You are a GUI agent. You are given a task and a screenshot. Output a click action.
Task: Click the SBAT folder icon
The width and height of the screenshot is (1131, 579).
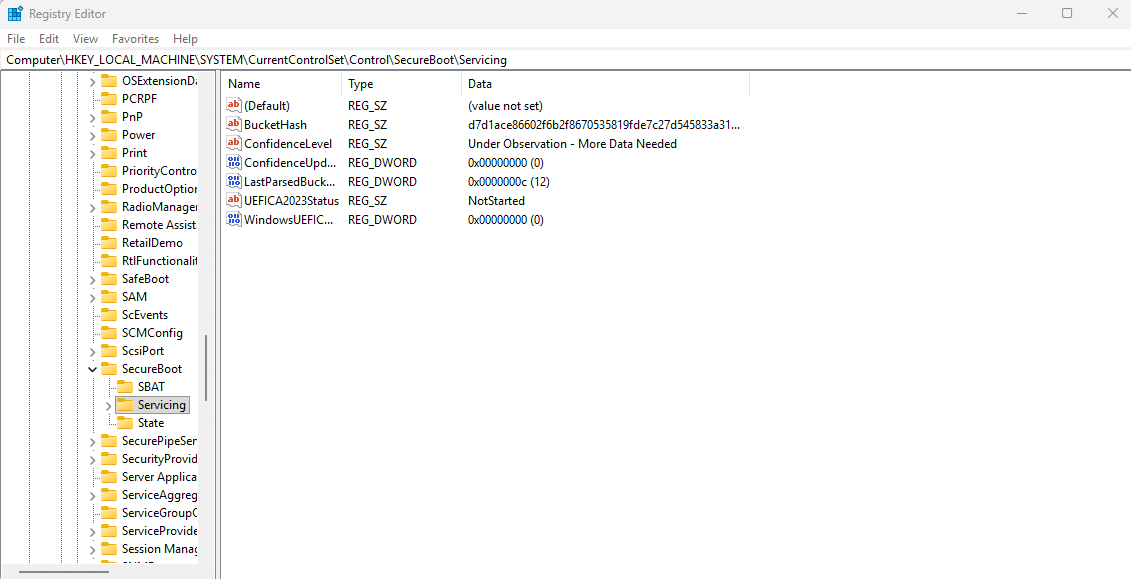125,387
